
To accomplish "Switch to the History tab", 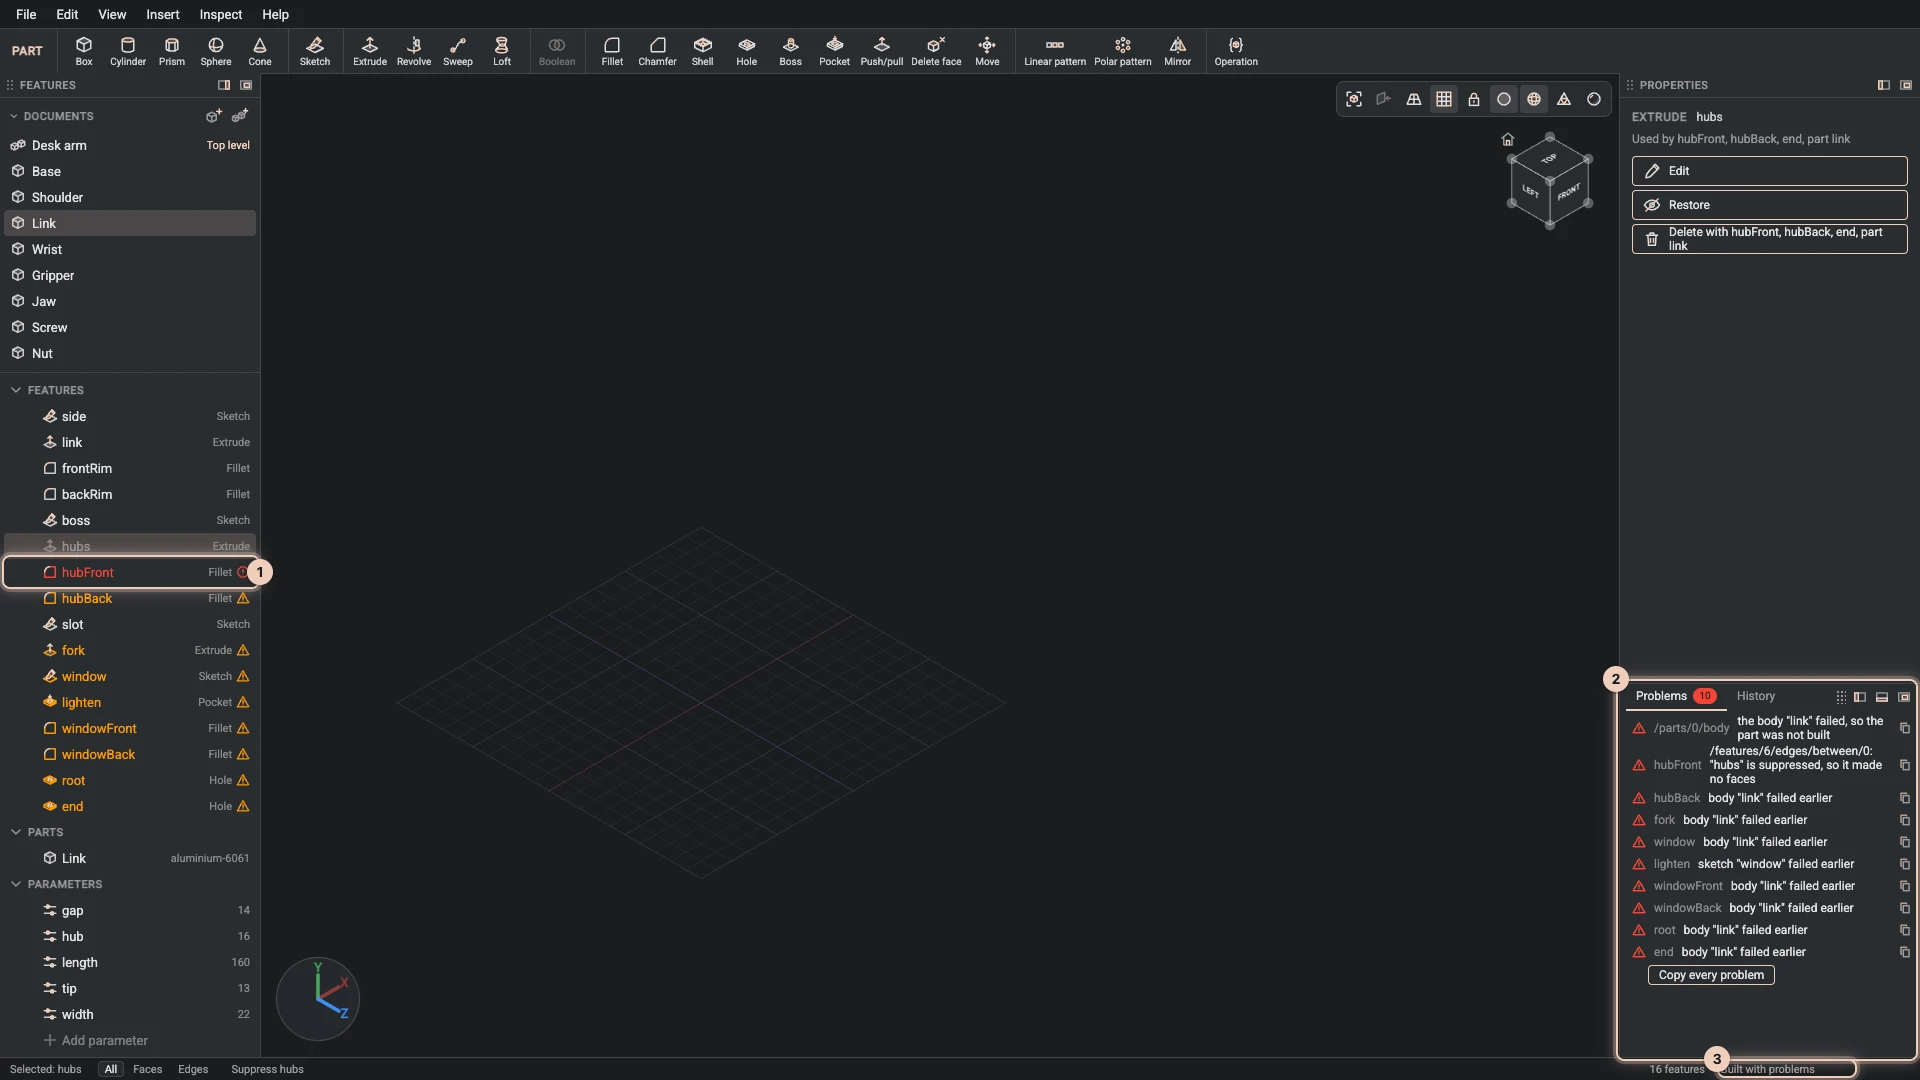I will 1756,696.
